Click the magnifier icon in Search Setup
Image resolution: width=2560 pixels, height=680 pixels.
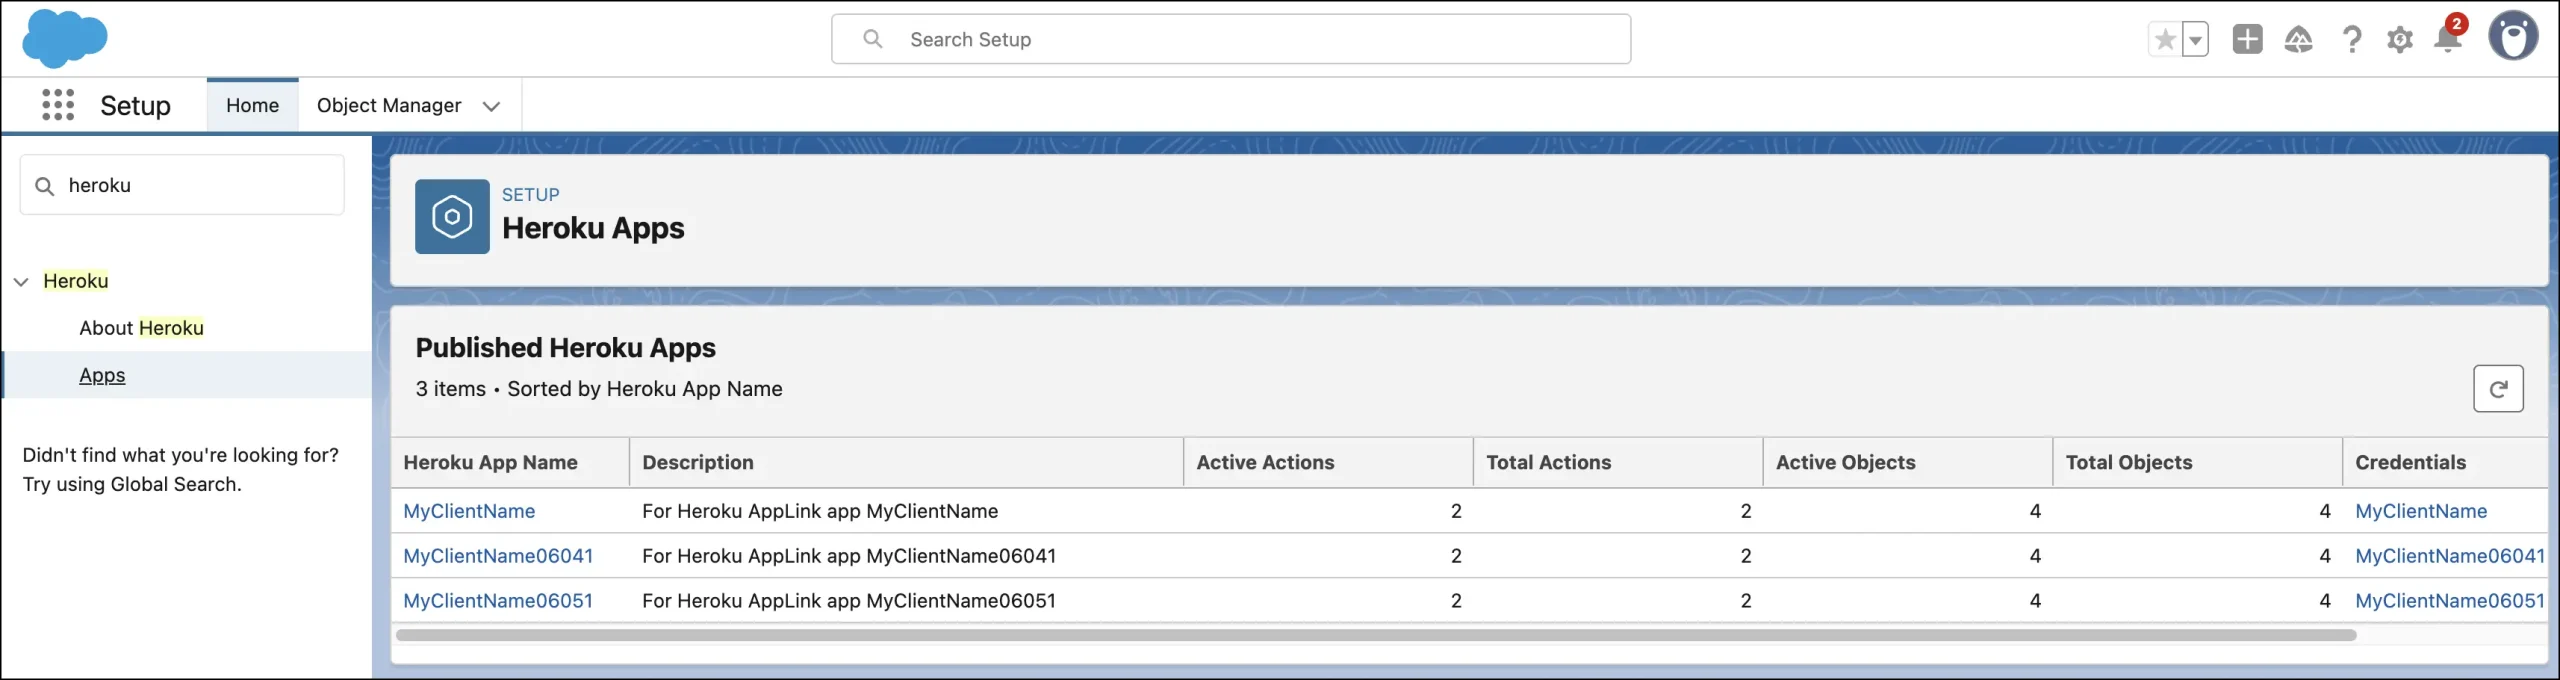tap(872, 39)
